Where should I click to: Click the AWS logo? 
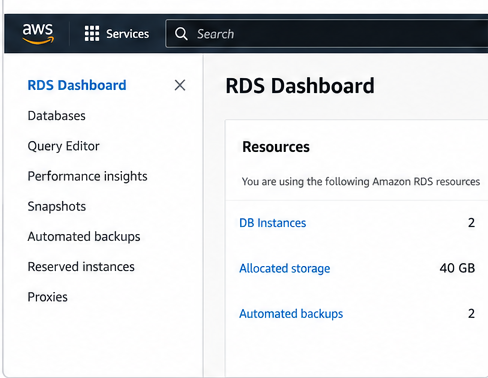coord(38,34)
